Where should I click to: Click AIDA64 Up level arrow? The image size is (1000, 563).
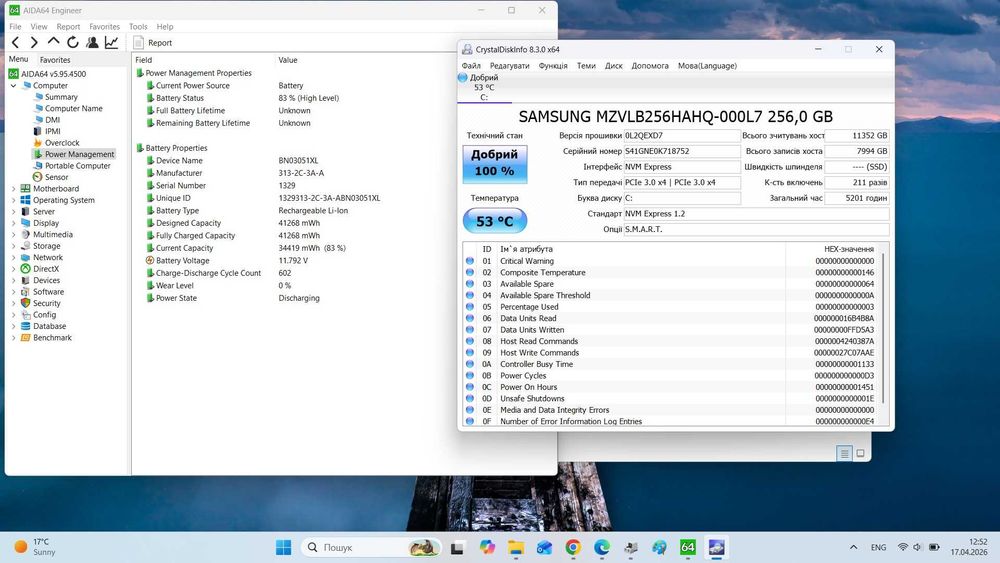tap(54, 42)
